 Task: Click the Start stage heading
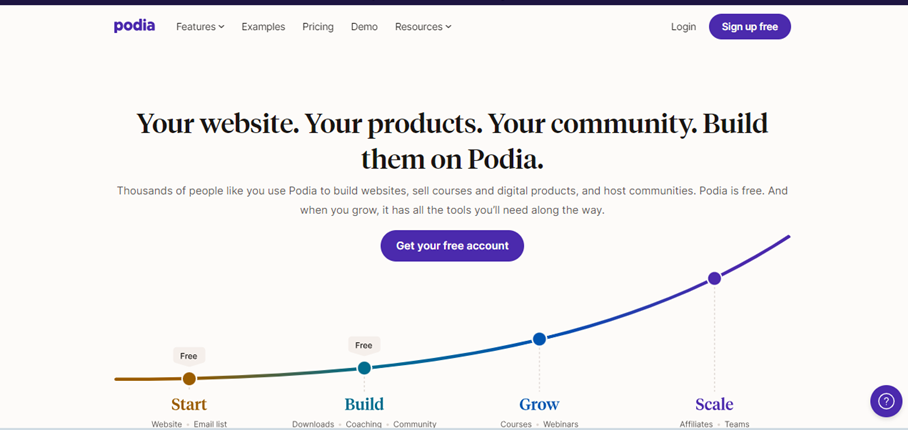(x=189, y=404)
